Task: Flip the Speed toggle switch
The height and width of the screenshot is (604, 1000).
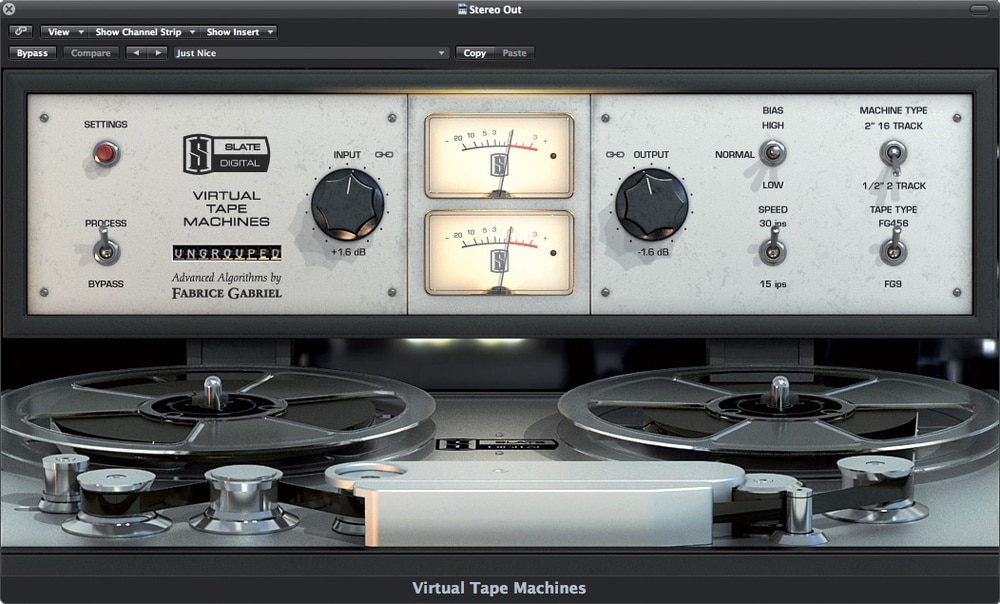Action: 772,247
